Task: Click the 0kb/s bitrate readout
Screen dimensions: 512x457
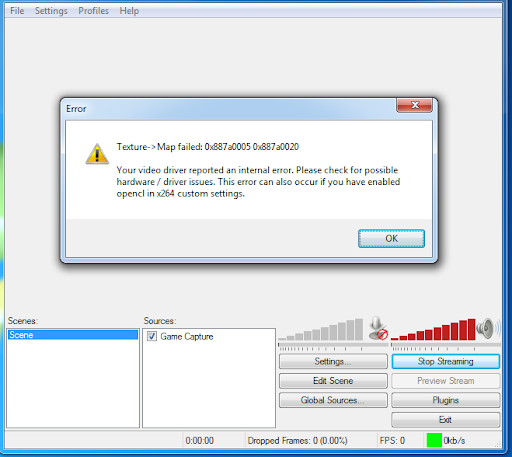Action: (x=454, y=440)
